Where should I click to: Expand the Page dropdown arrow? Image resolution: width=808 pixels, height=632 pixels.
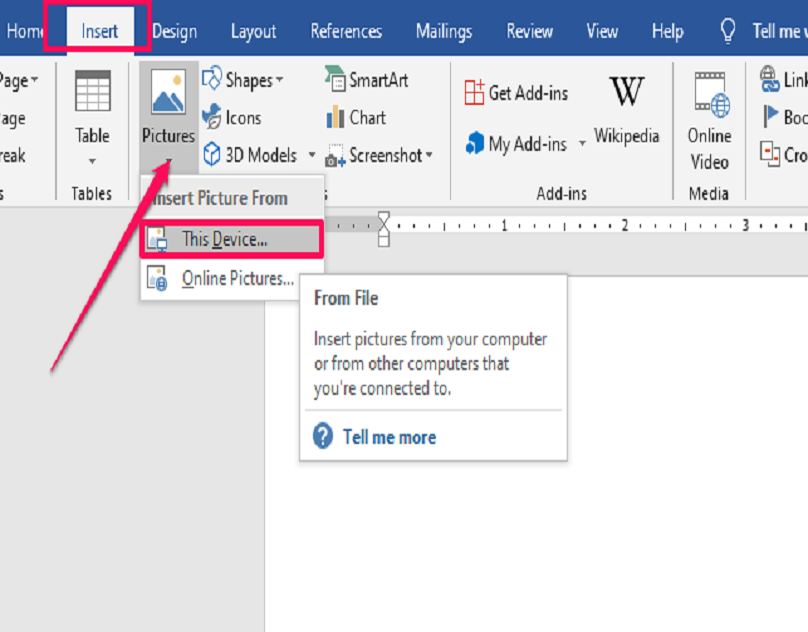point(34,80)
